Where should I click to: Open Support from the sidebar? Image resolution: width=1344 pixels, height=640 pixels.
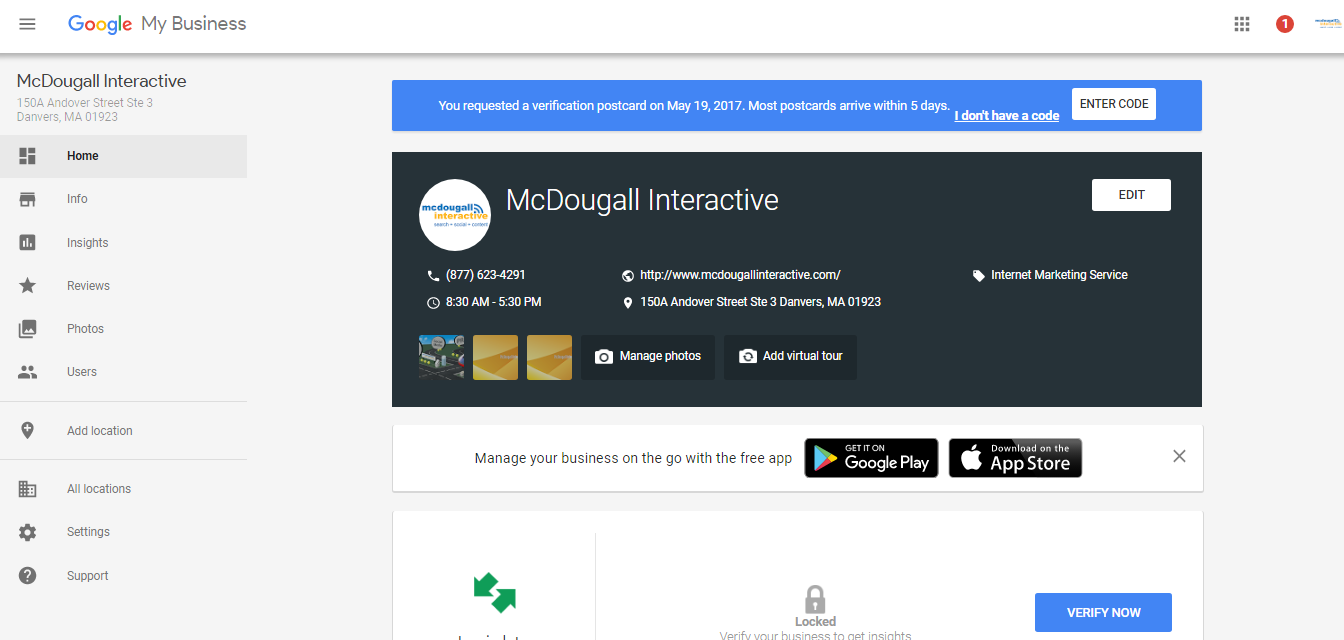pos(123,576)
